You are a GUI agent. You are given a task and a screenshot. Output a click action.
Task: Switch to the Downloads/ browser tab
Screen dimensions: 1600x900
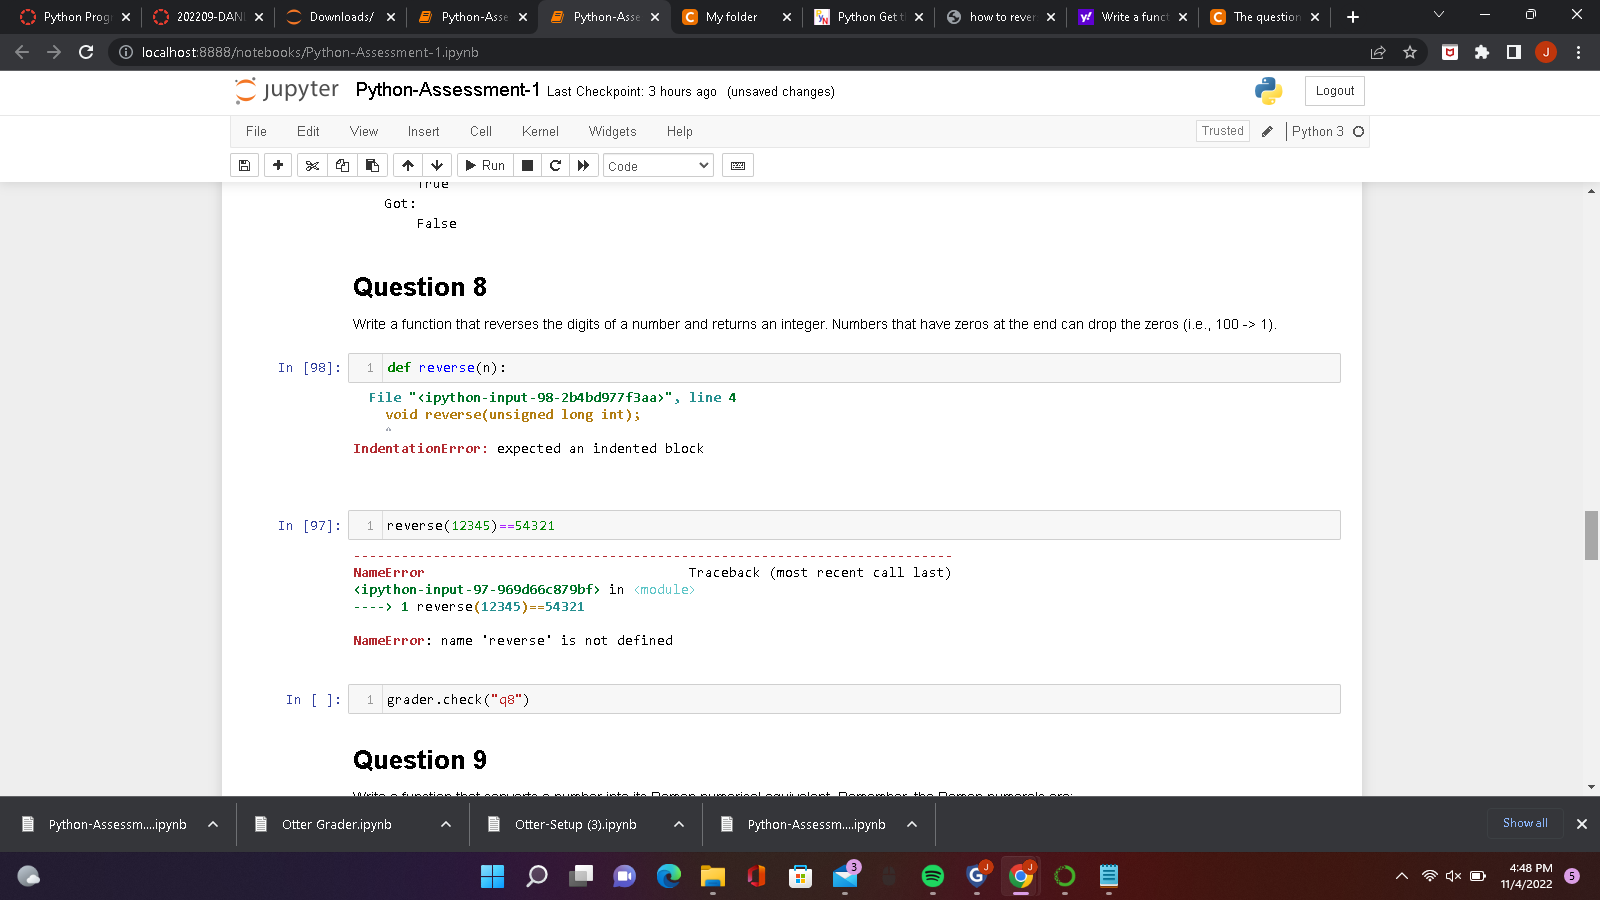341,17
